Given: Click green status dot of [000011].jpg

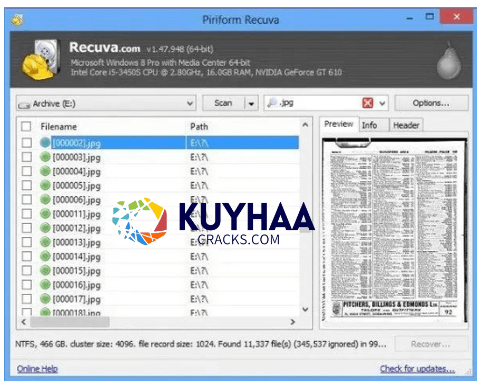Looking at the screenshot, I should (45, 213).
